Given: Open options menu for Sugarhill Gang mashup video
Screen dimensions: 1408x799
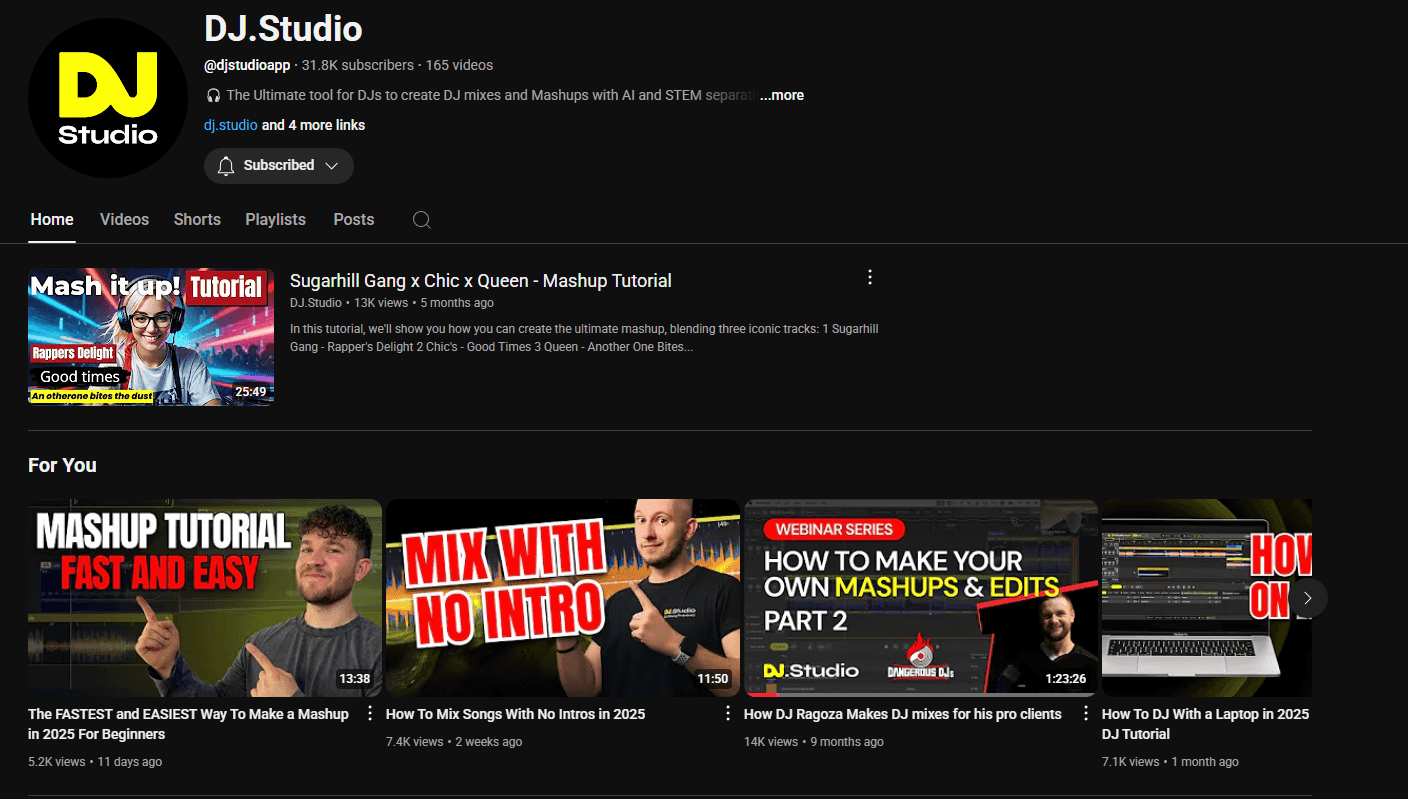Looking at the screenshot, I should (x=870, y=277).
